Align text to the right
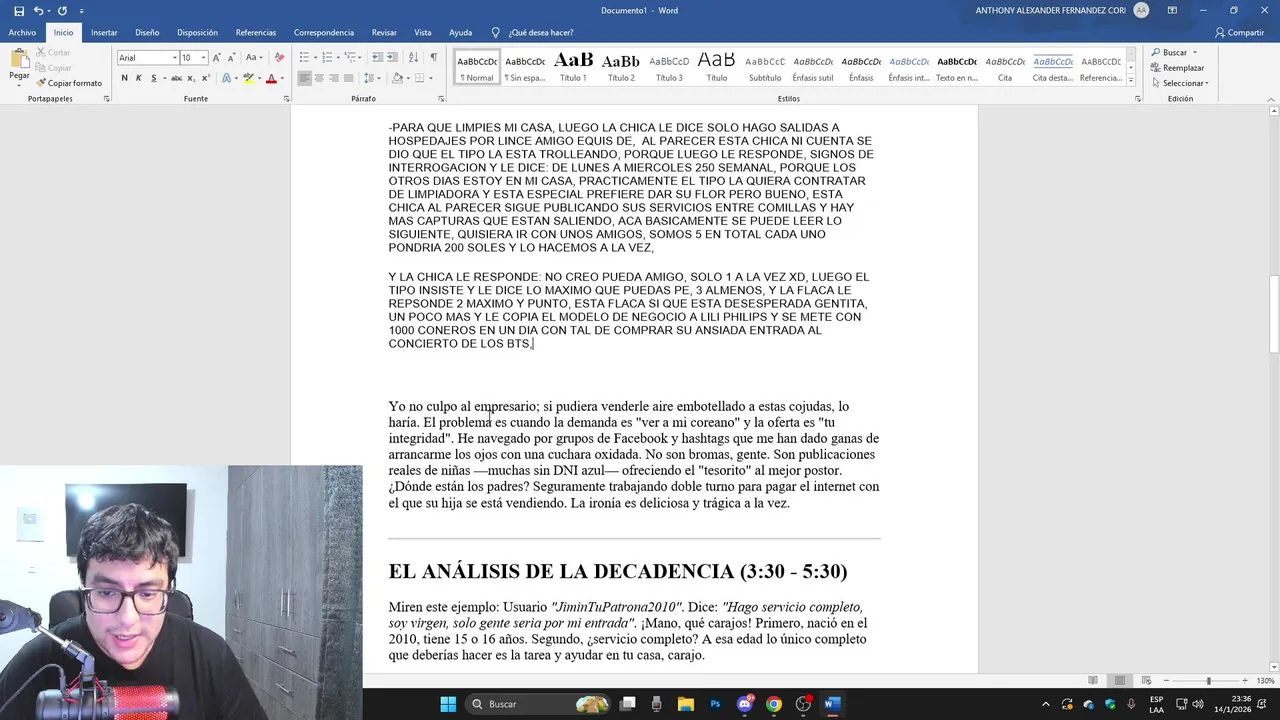 pos(333,78)
